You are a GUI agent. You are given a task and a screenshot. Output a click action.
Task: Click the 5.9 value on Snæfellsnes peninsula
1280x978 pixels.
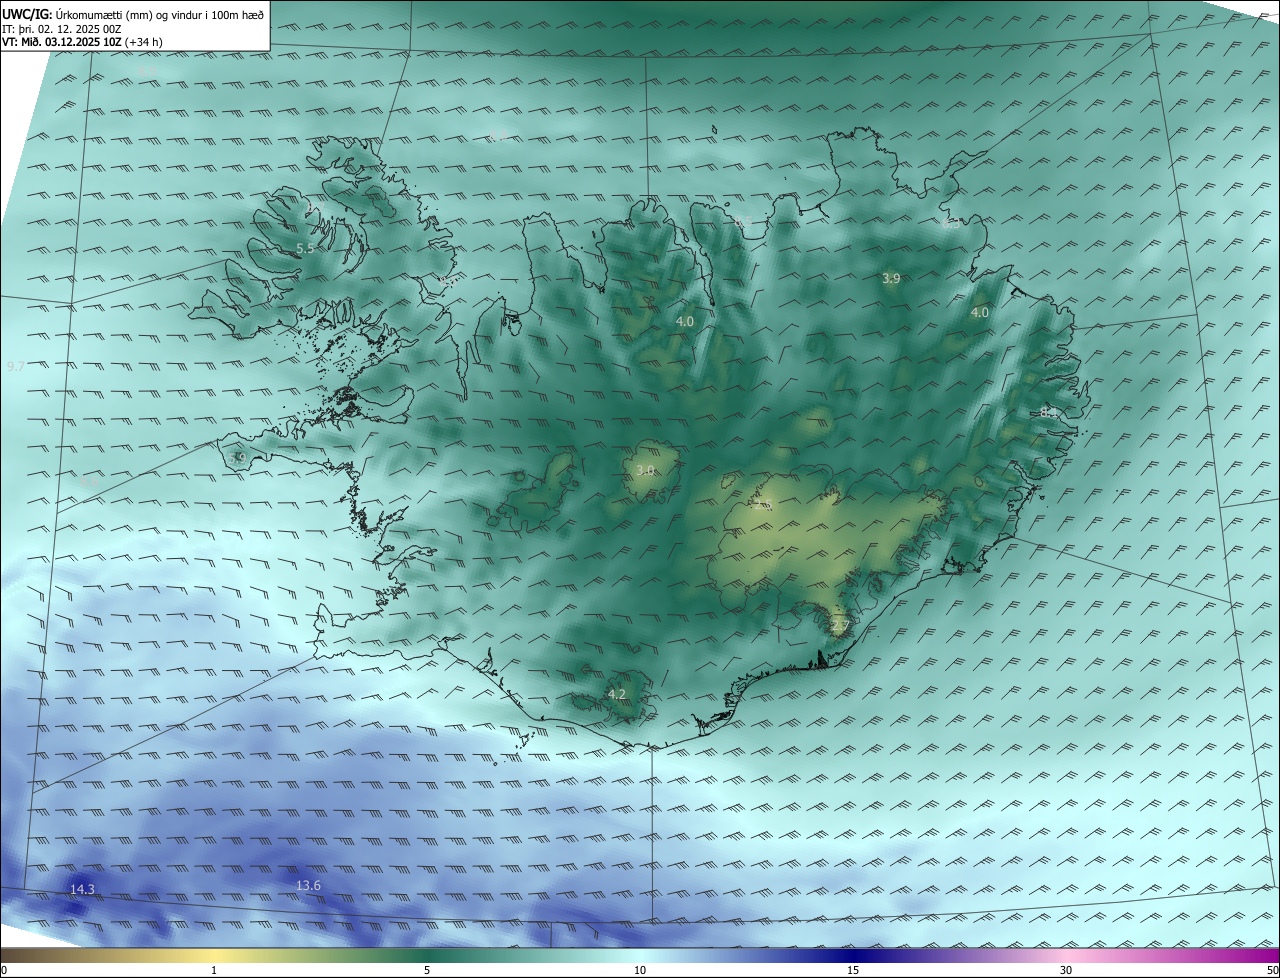tap(237, 458)
